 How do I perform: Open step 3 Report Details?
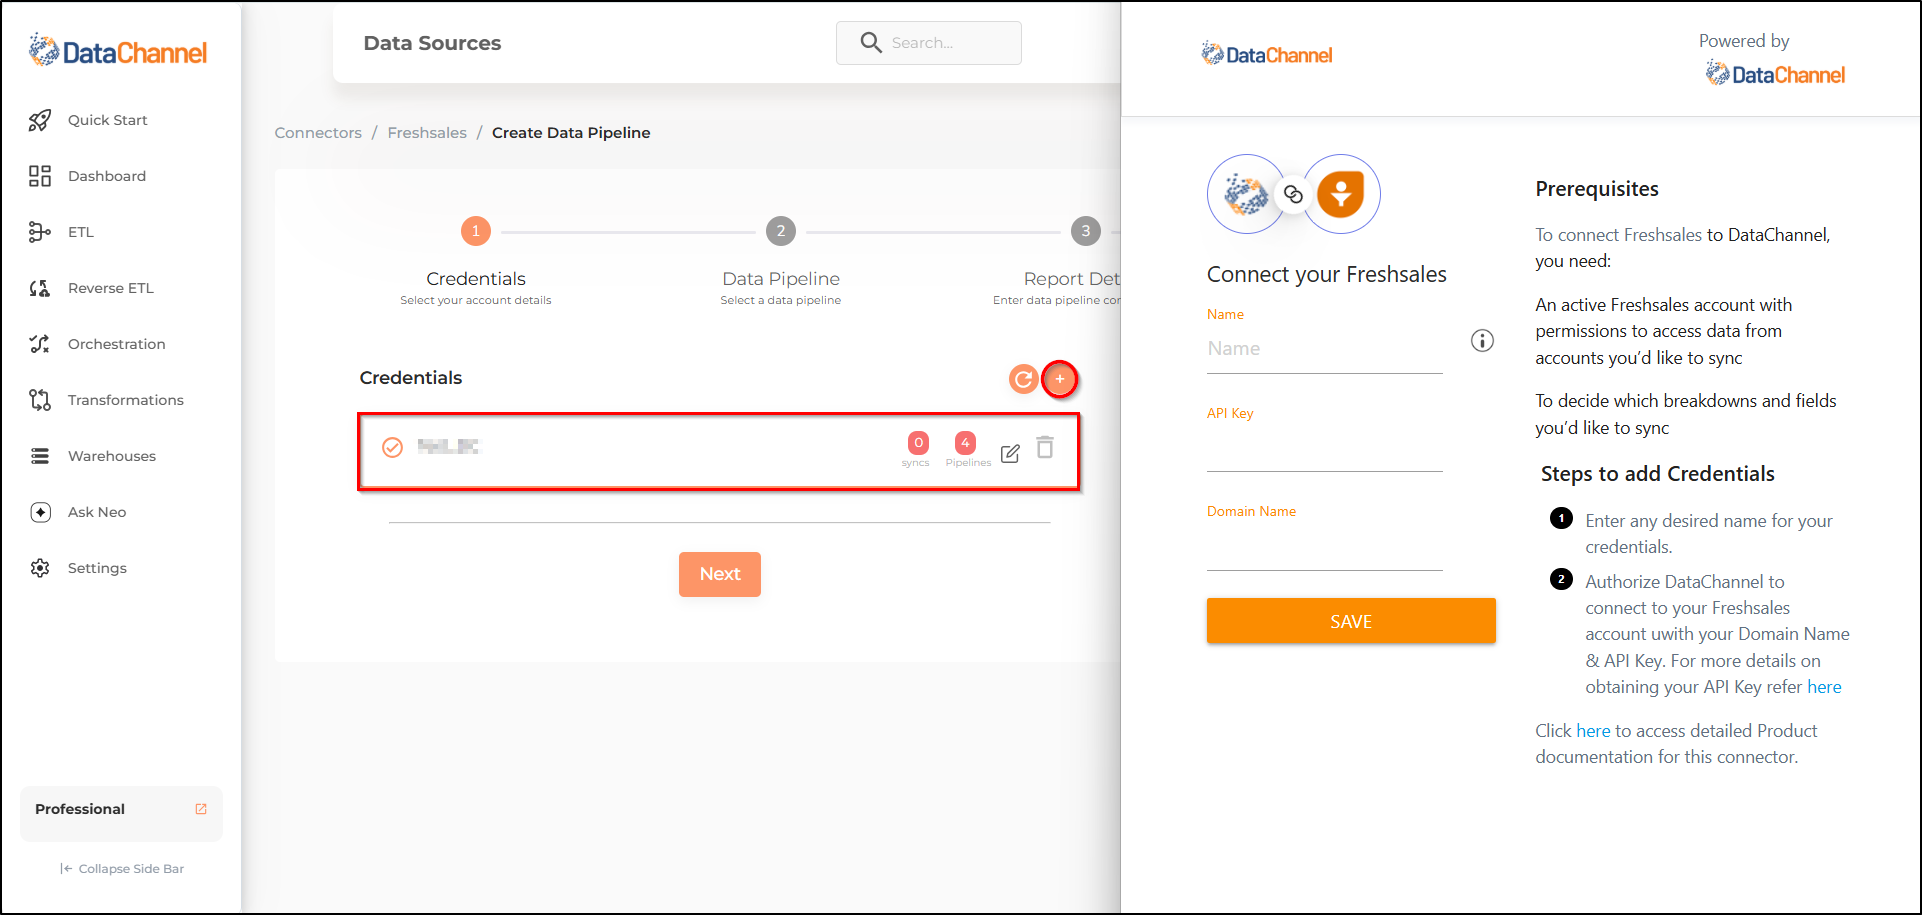(x=1086, y=231)
